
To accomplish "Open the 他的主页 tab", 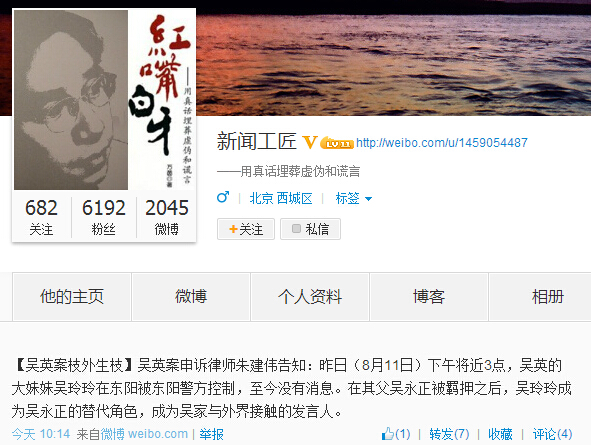I will tap(72, 297).
